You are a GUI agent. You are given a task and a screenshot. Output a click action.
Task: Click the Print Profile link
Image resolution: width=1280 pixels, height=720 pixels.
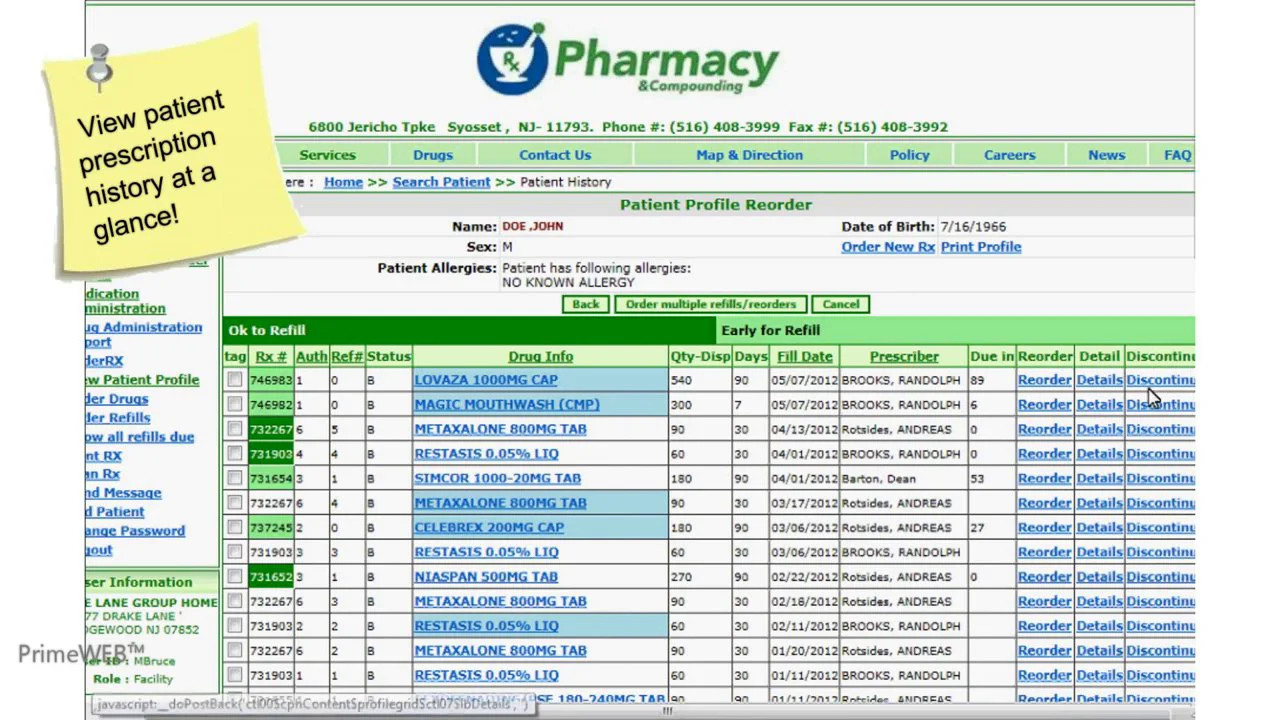click(x=981, y=247)
